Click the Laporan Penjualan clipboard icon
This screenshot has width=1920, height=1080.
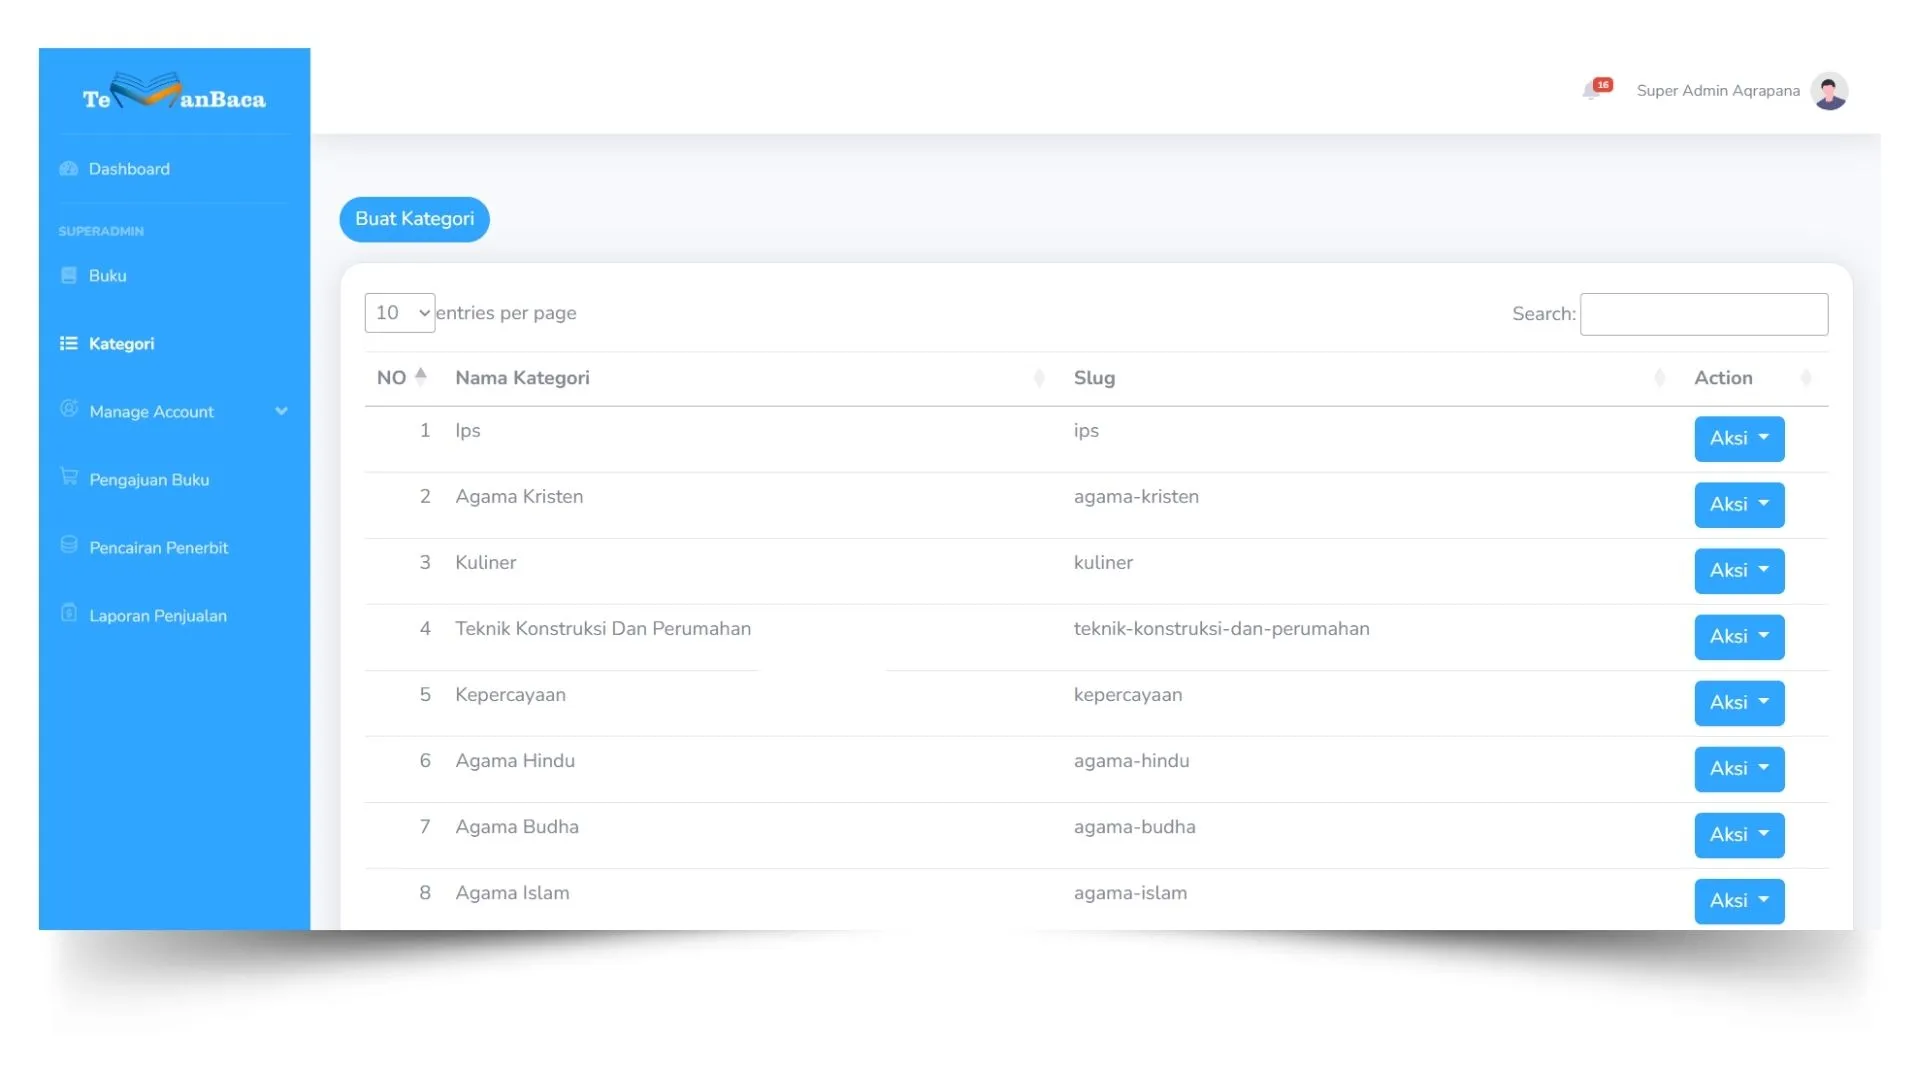[68, 613]
